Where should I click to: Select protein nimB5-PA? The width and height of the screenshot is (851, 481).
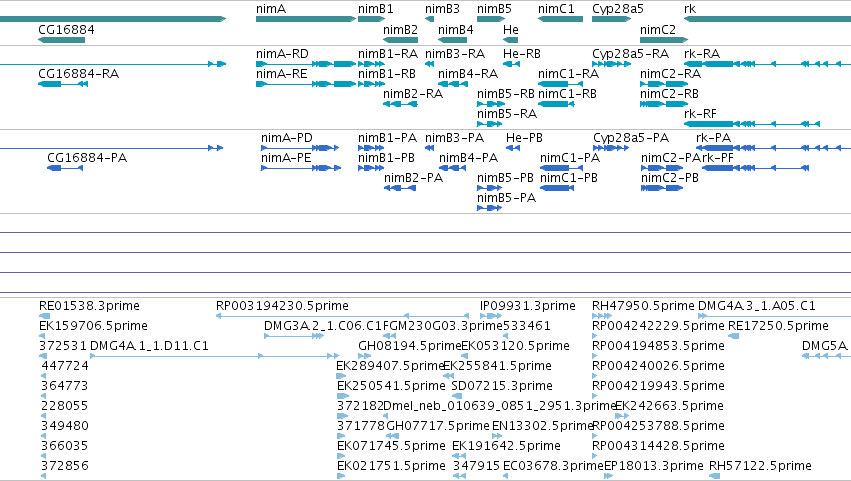pyautogui.click(x=489, y=208)
